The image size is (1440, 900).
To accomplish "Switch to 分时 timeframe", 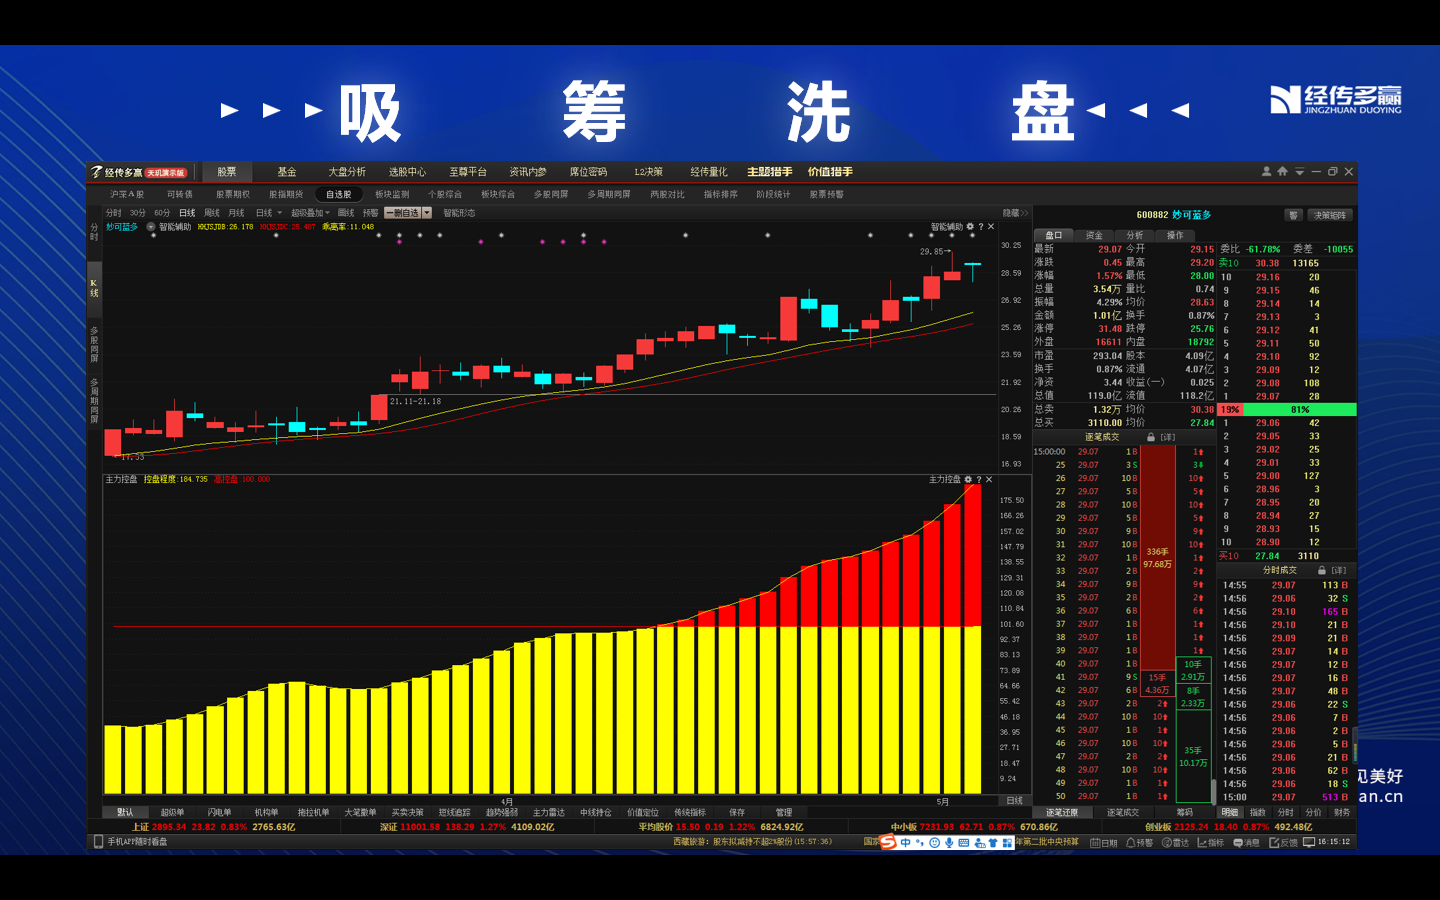I will pyautogui.click(x=113, y=213).
